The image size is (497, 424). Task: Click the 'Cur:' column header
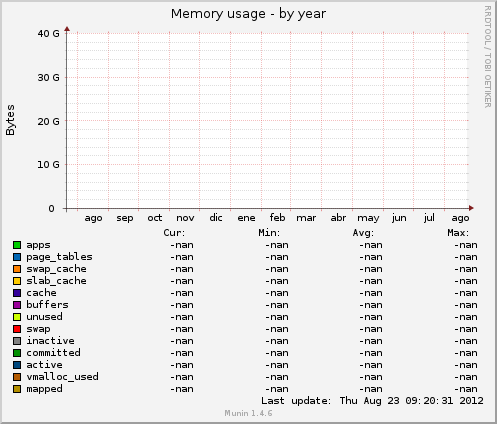(174, 233)
